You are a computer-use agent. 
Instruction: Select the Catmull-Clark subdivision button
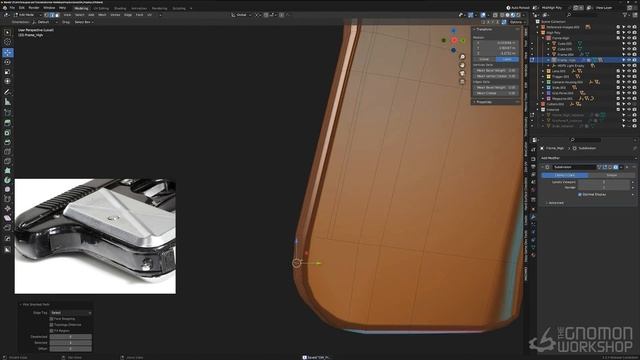565,175
